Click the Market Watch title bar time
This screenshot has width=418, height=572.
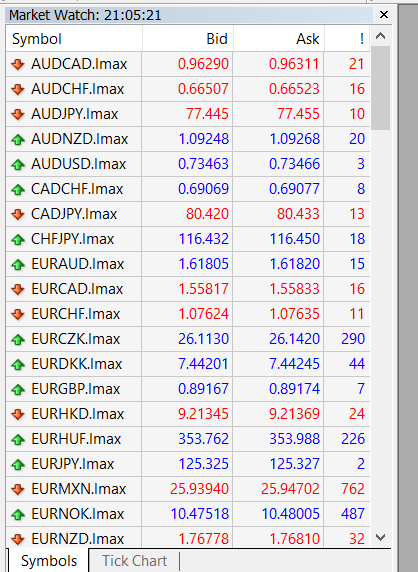[132, 15]
